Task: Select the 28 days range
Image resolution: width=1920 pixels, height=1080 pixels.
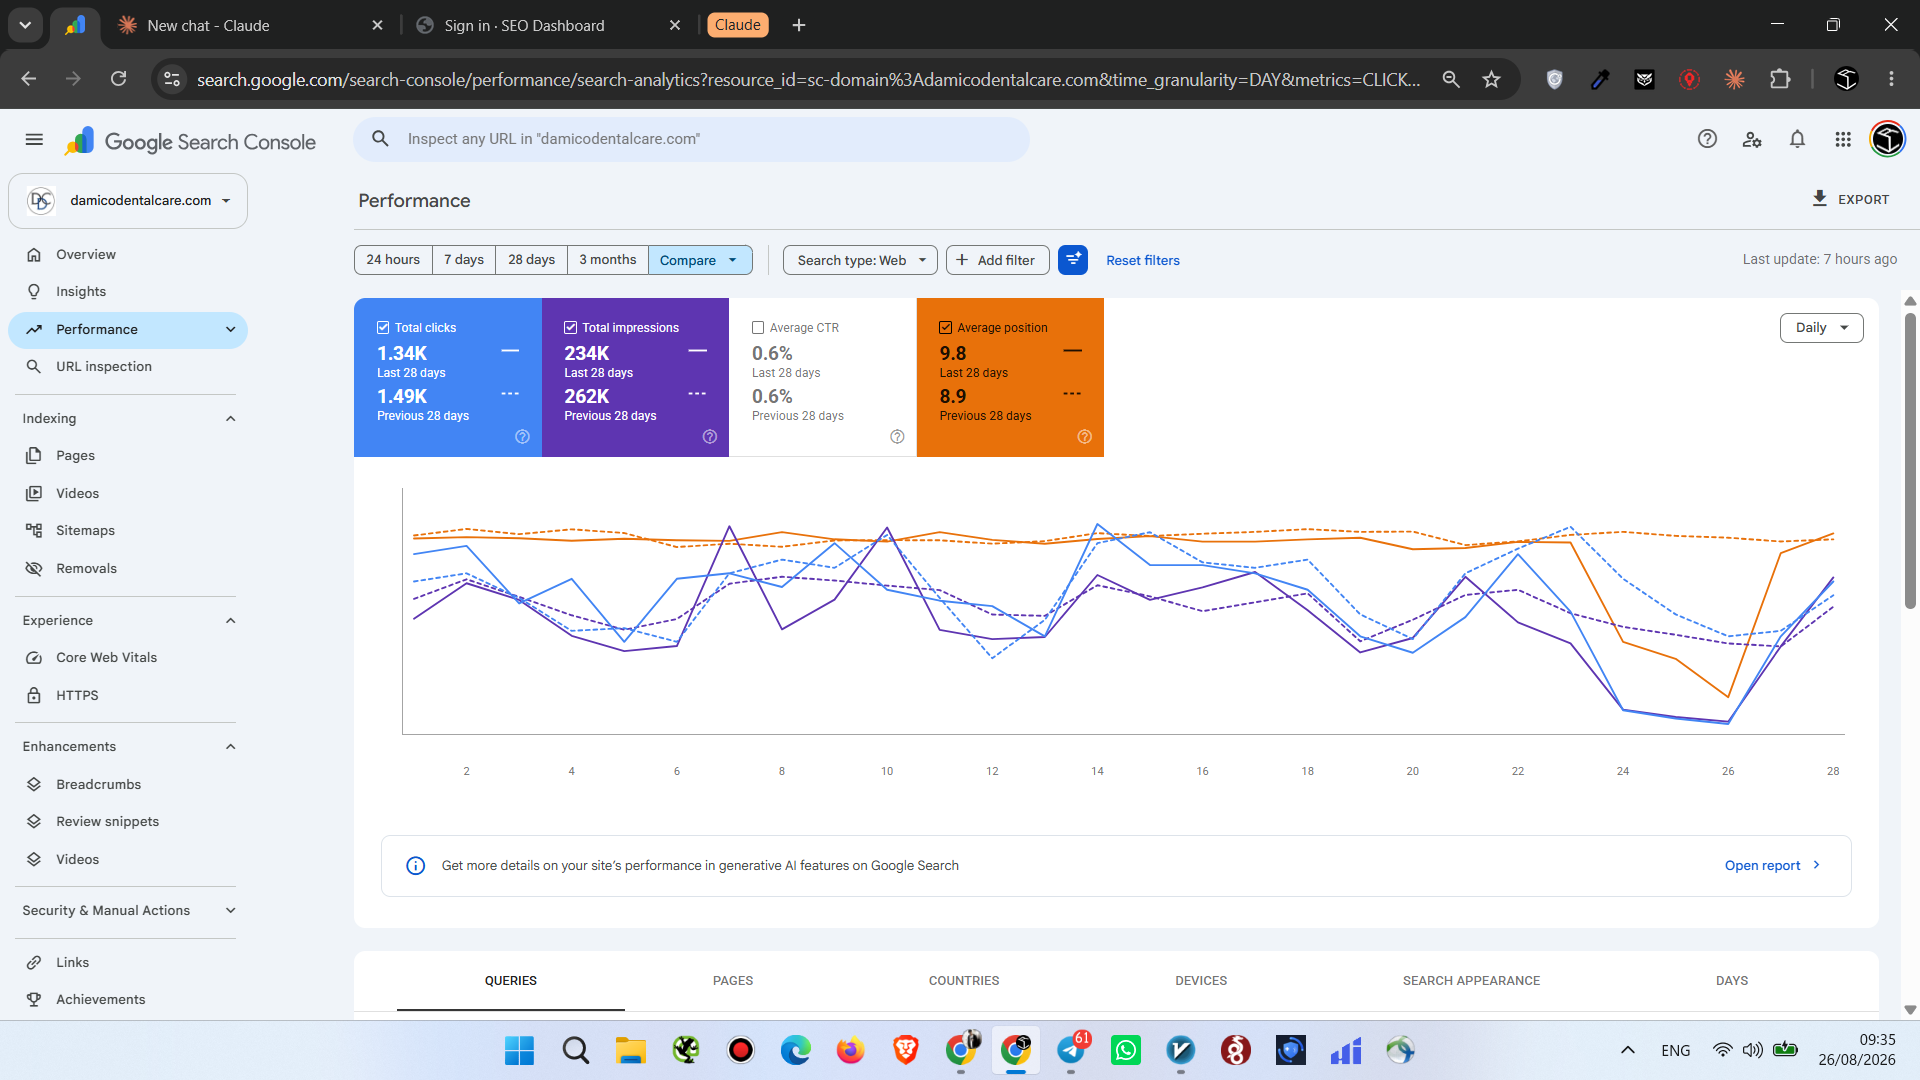Action: click(x=531, y=260)
